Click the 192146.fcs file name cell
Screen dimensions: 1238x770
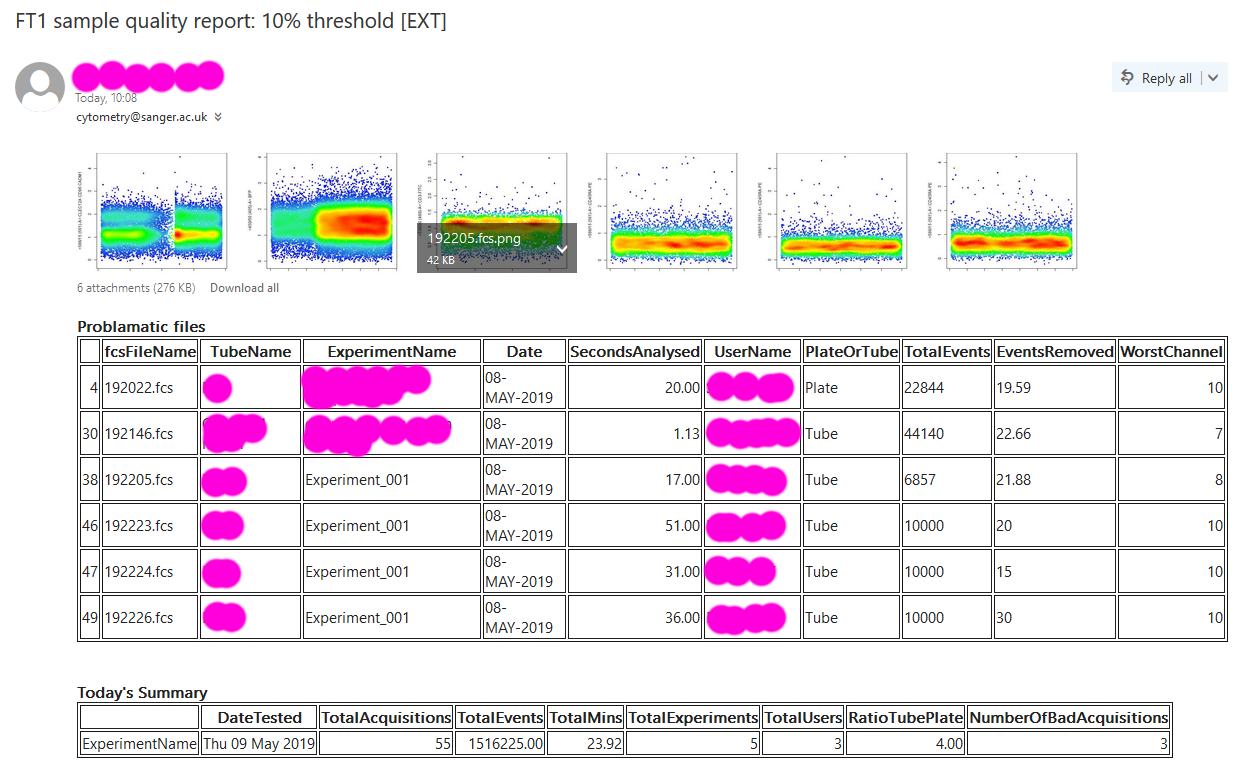138,433
